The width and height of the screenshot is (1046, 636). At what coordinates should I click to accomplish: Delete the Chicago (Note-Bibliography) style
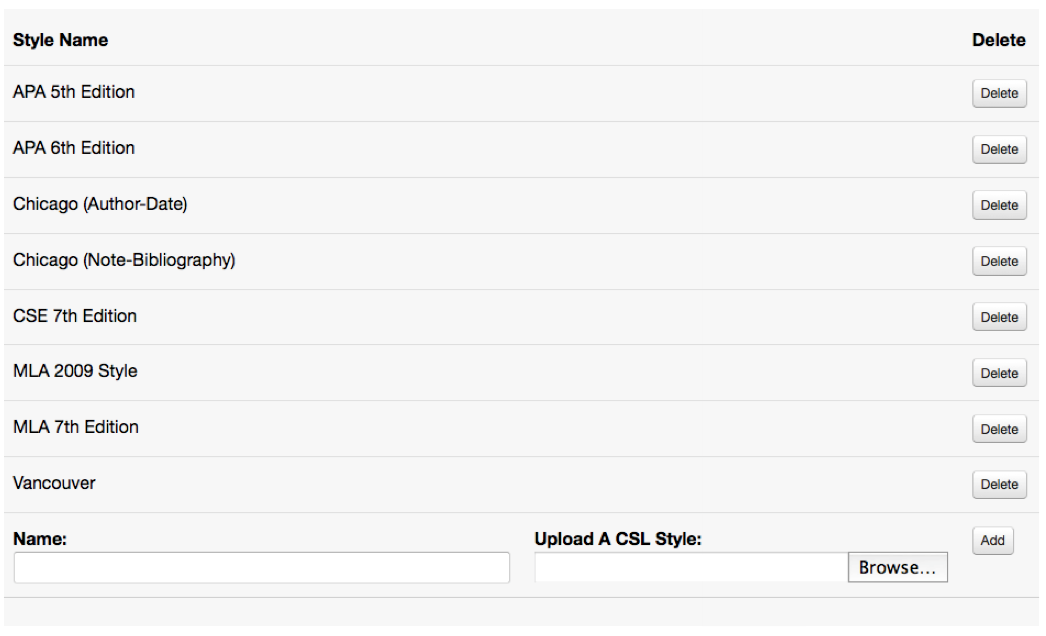999,261
